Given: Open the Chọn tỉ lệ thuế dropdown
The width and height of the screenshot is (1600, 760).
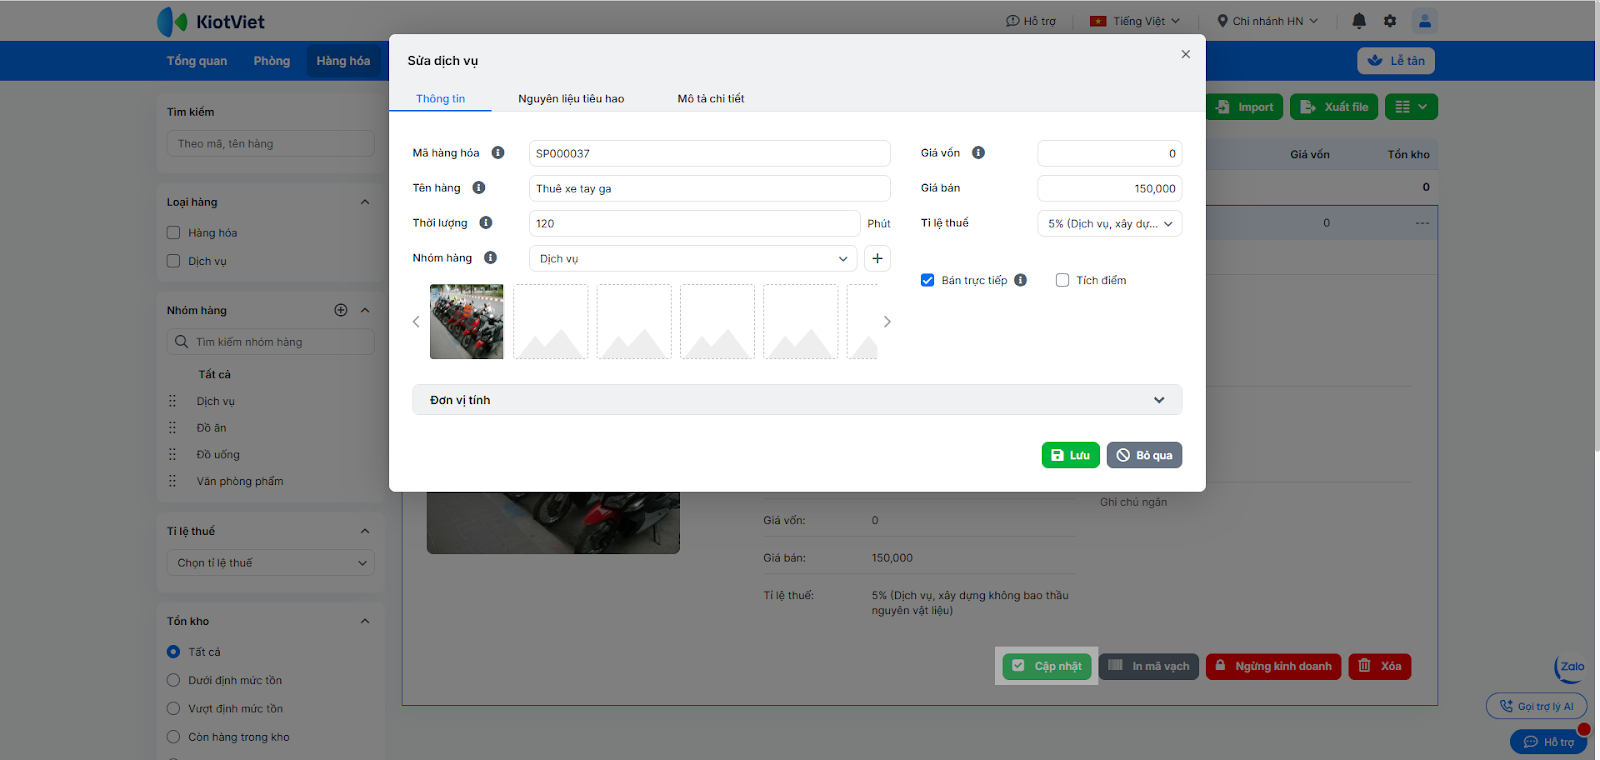Looking at the screenshot, I should coord(271,563).
